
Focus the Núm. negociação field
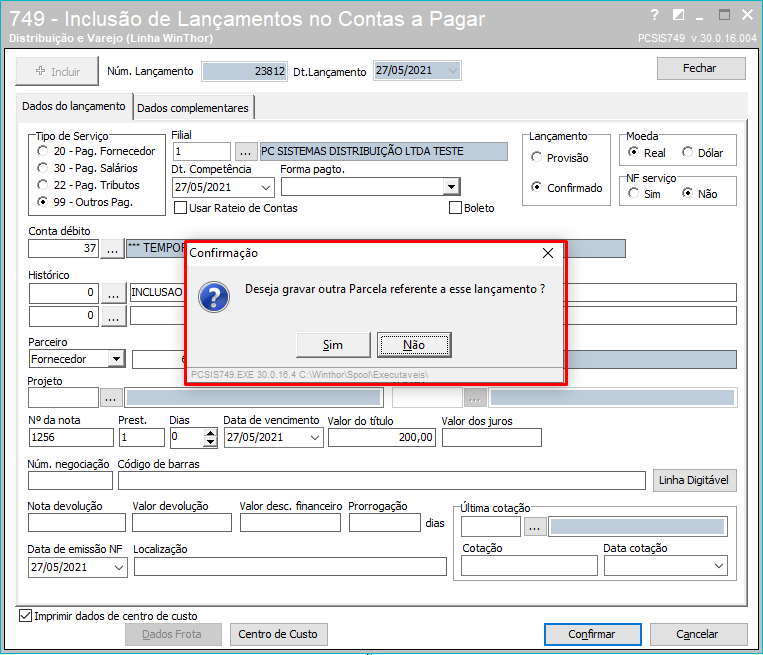pyautogui.click(x=71, y=481)
